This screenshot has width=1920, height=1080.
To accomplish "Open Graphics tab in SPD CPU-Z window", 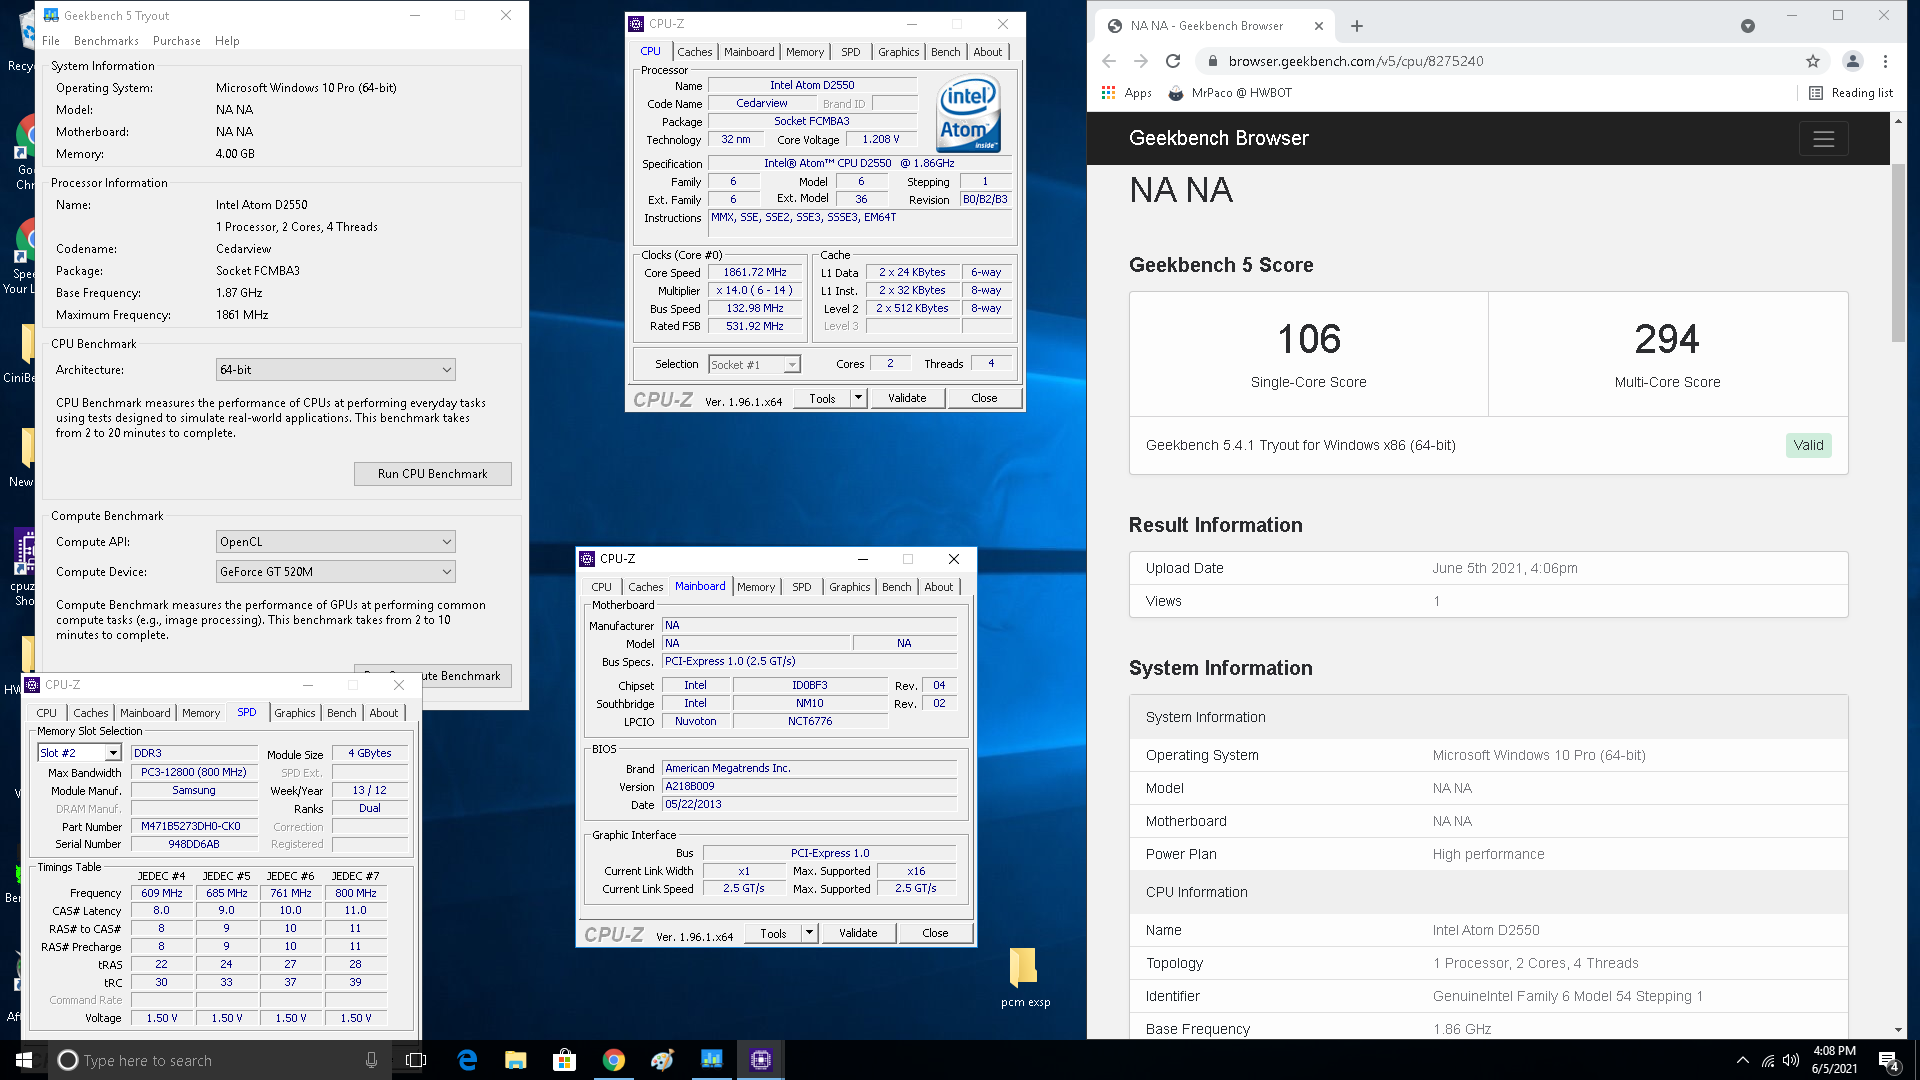I will (294, 713).
